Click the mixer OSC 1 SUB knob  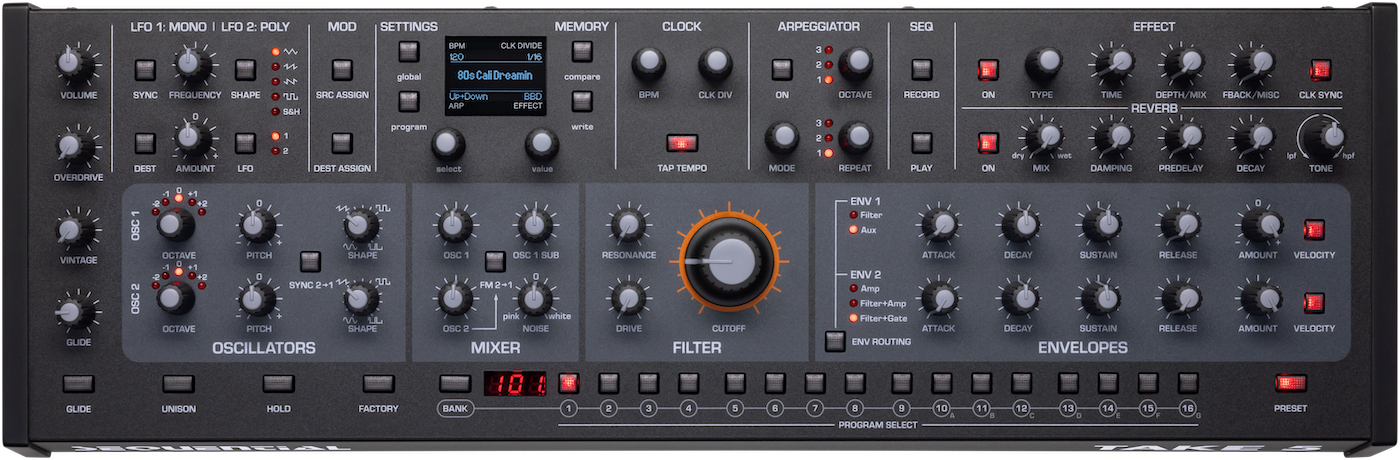coord(534,225)
